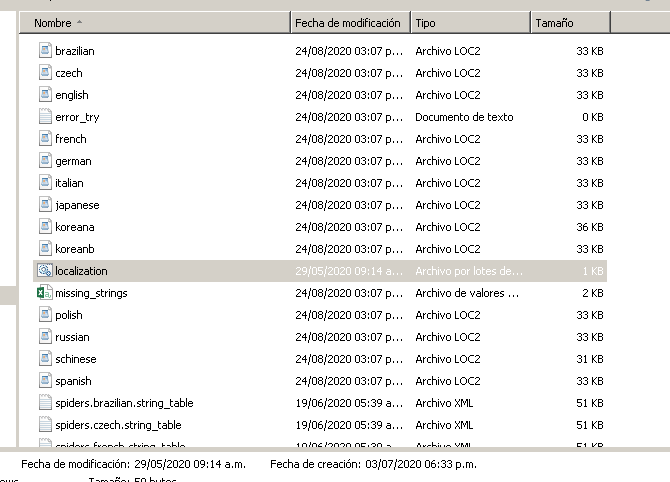
Task: Select the russian file icon
Action: 45,337
